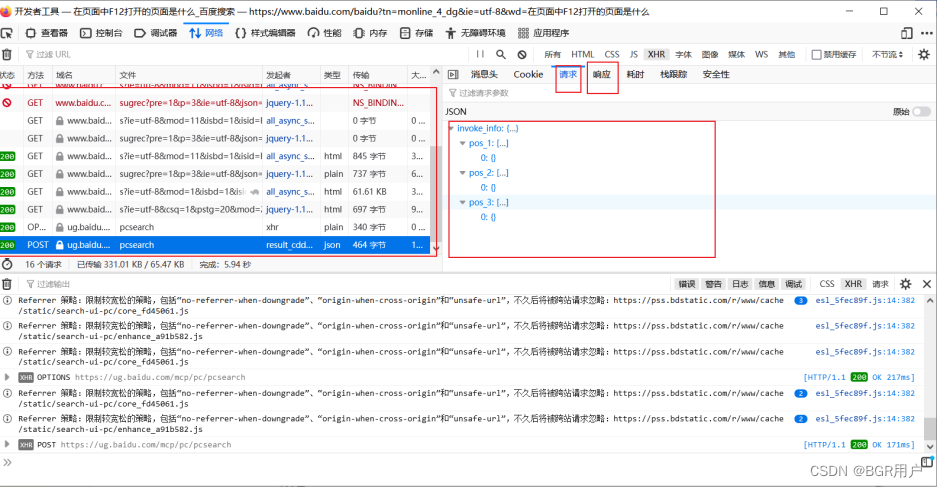The height and width of the screenshot is (487, 937).
Task: Open the 存储 storage panel
Action: 417,33
